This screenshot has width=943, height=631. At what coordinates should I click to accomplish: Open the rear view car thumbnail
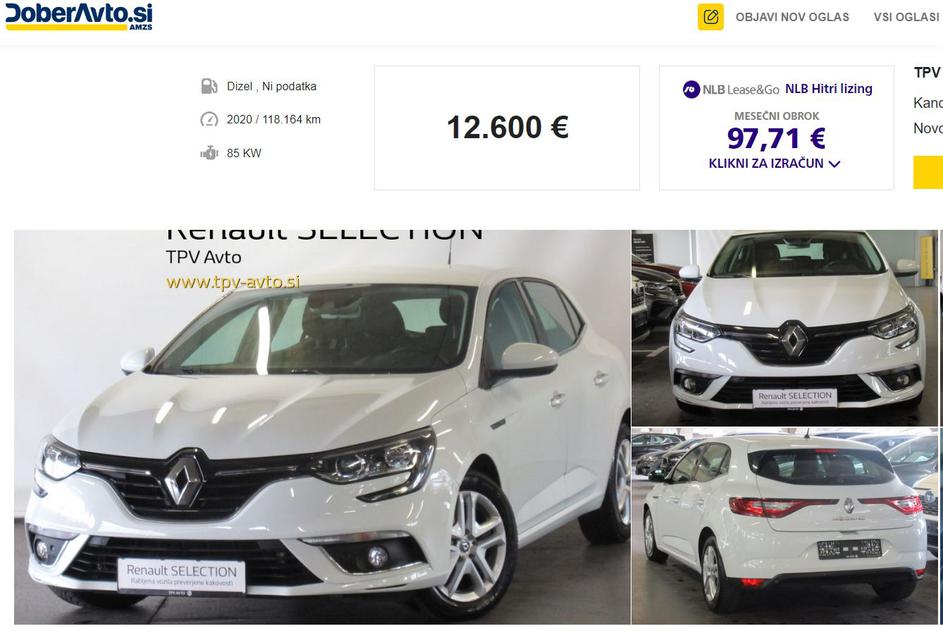point(785,526)
